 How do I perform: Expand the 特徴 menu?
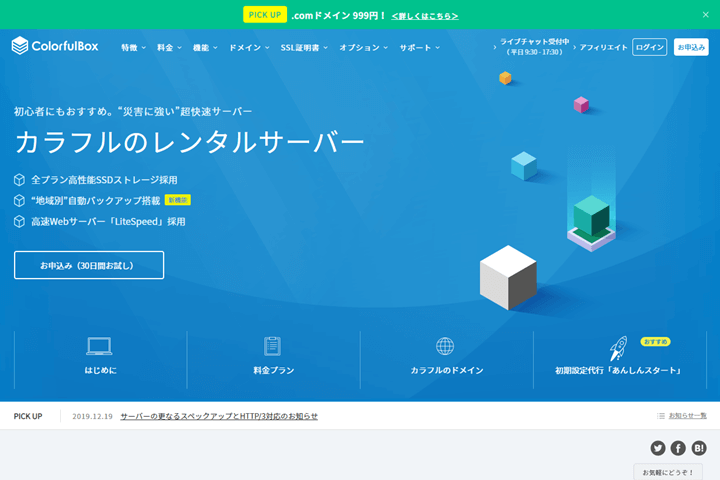click(x=133, y=47)
